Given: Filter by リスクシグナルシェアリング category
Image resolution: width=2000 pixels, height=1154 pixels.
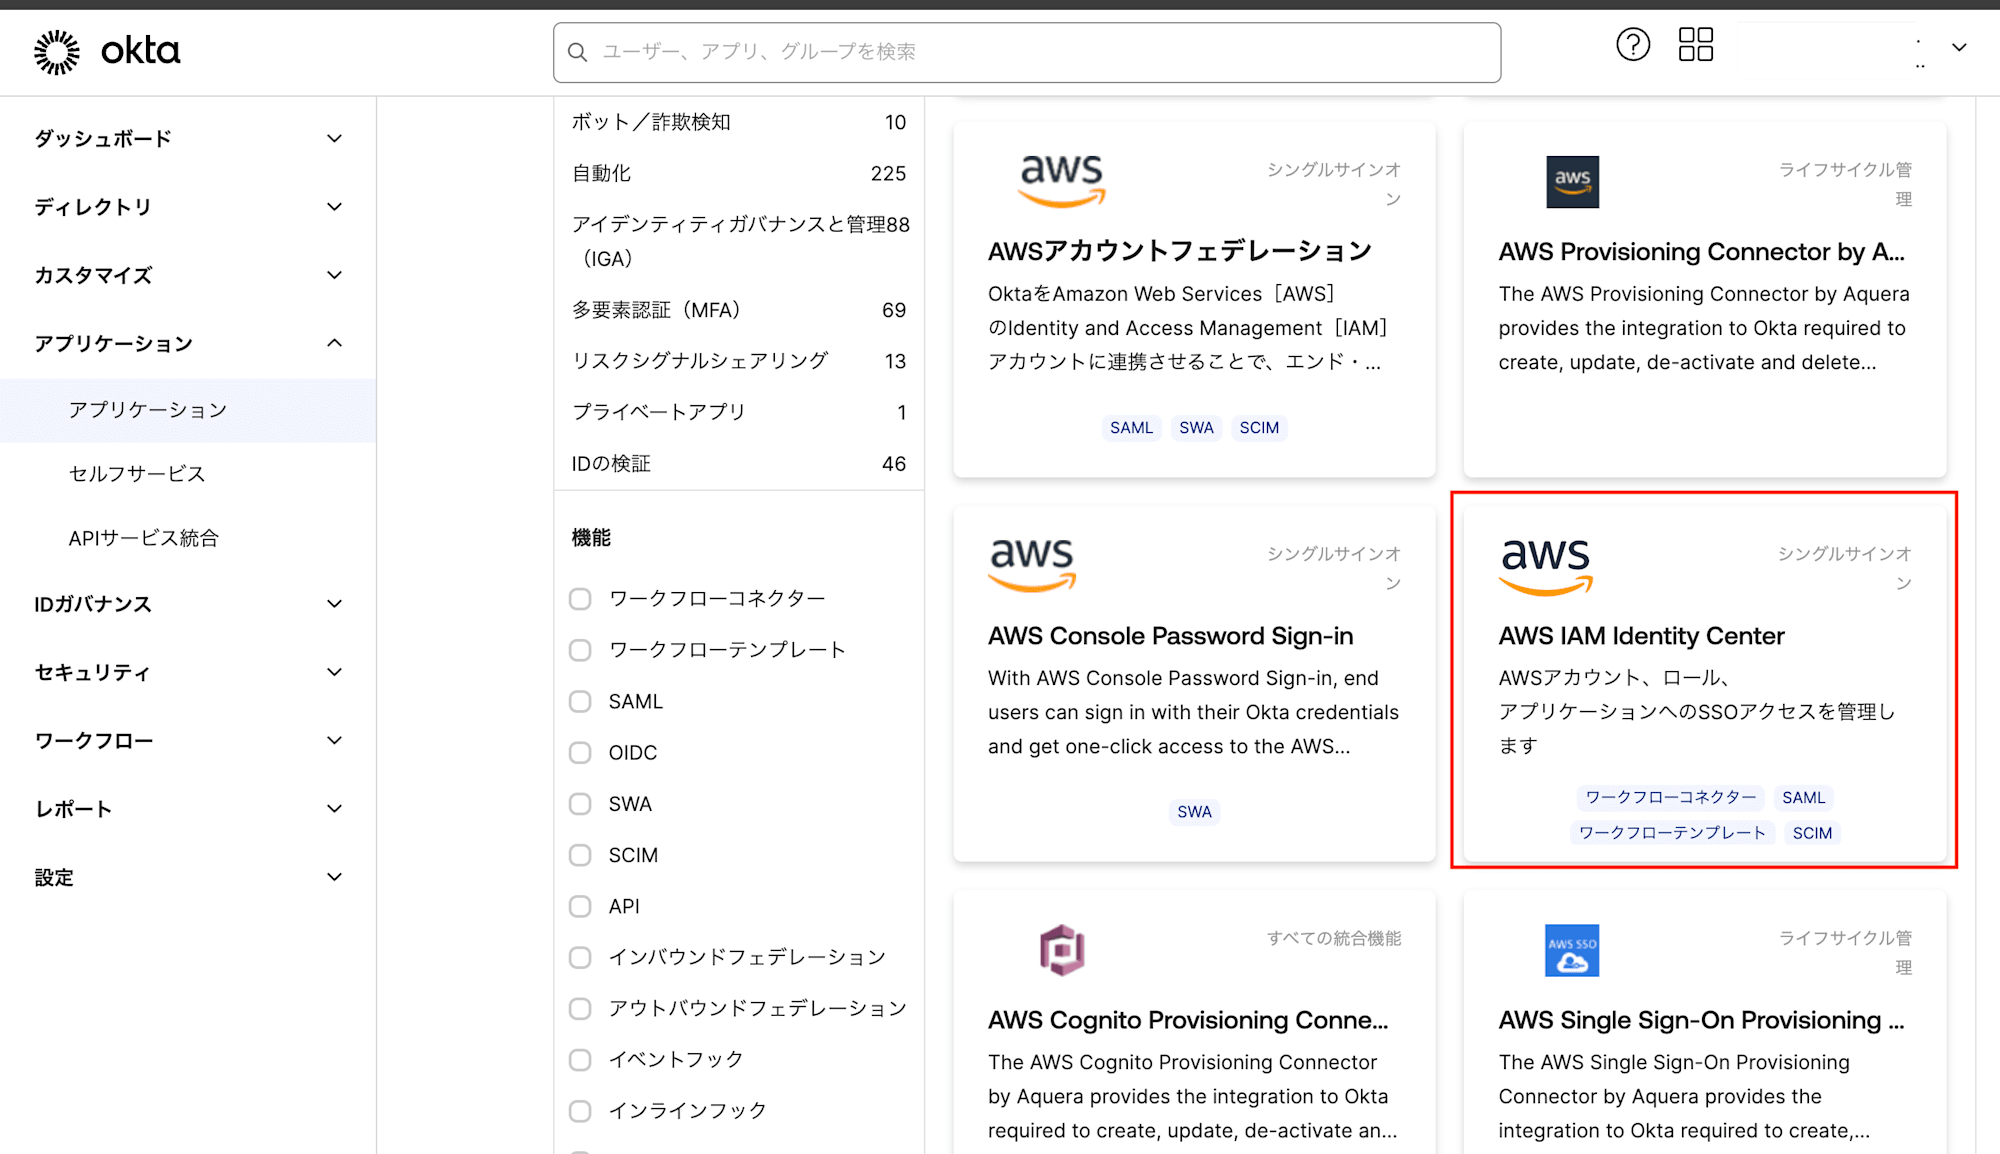Looking at the screenshot, I should coord(739,361).
